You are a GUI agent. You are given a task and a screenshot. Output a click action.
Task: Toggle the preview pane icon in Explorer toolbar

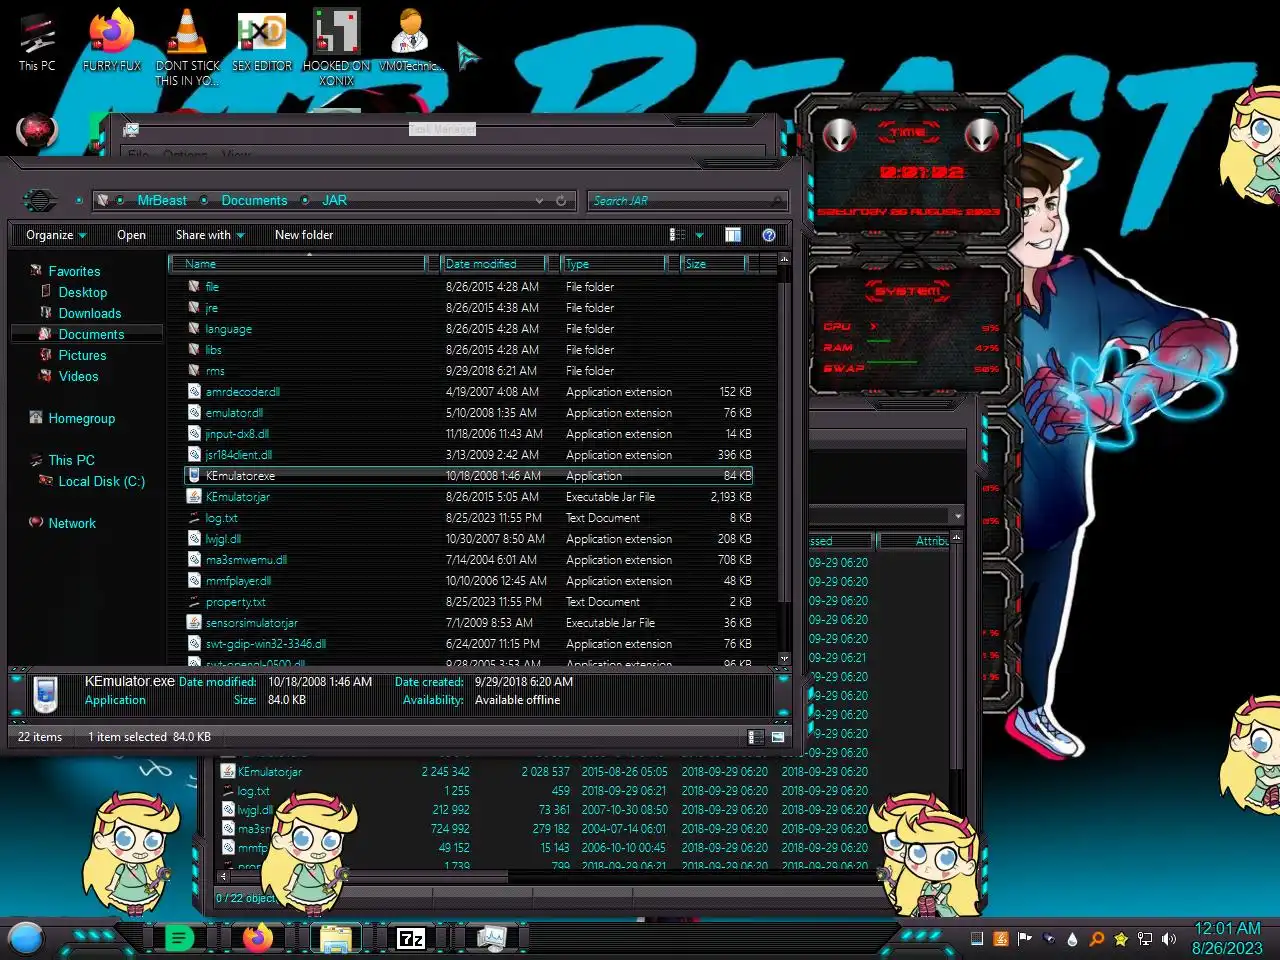coord(733,235)
